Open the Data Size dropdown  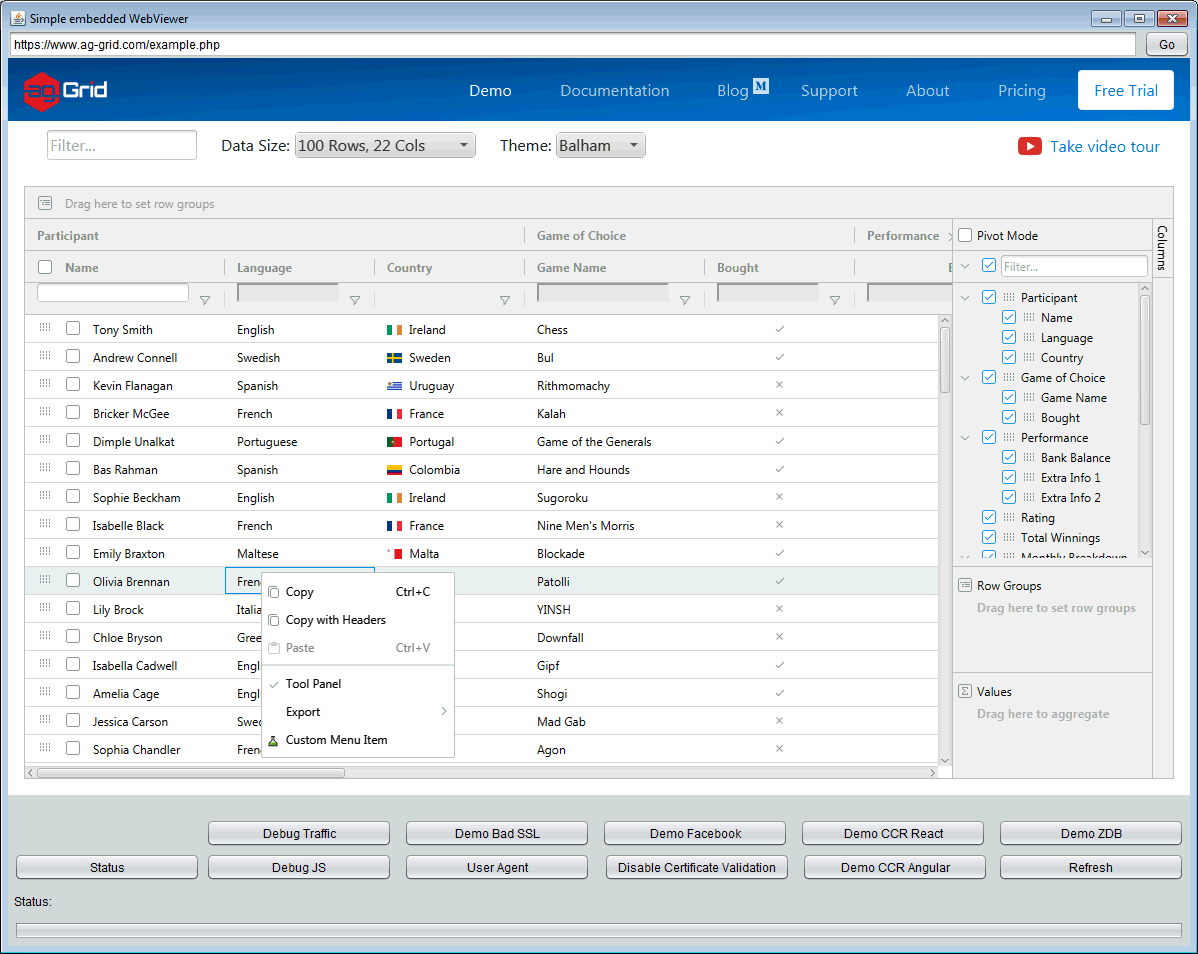(385, 146)
